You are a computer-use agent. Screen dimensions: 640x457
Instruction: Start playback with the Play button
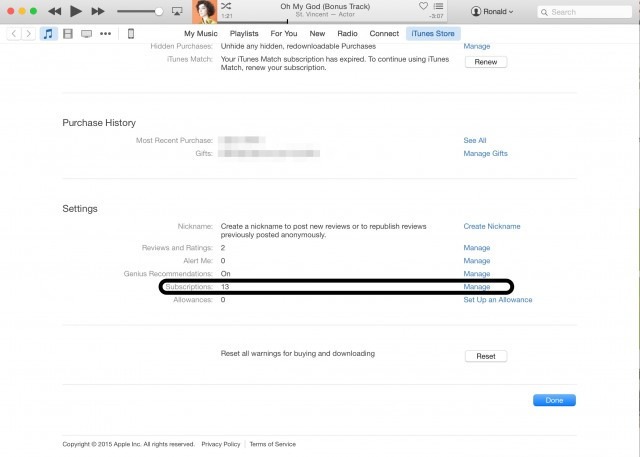point(76,11)
